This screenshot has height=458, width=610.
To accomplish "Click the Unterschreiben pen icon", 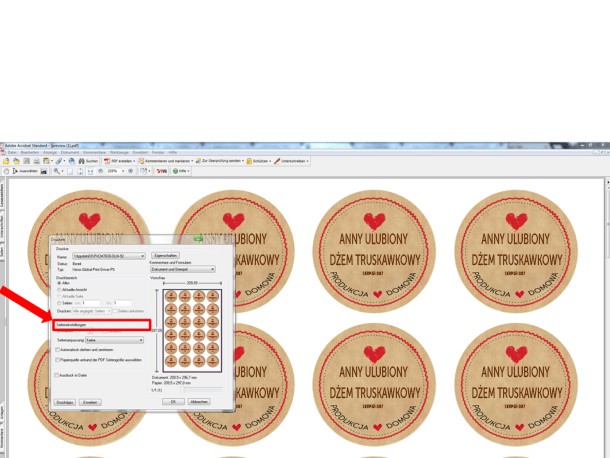I will pos(278,161).
